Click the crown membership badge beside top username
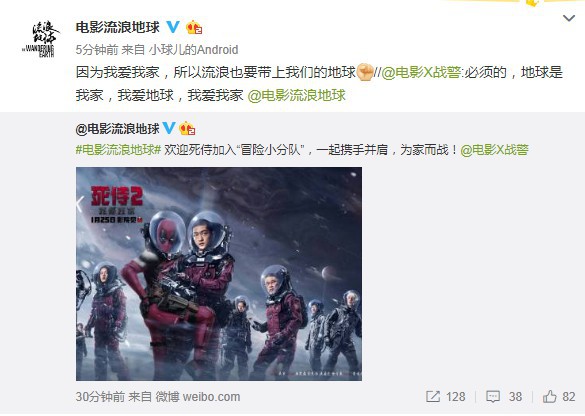 (x=194, y=27)
